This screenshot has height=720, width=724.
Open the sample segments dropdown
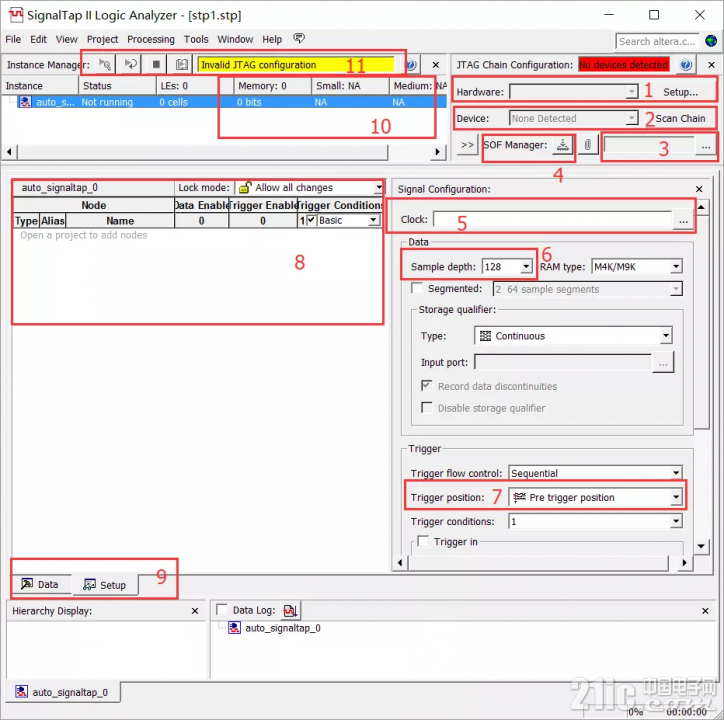676,289
